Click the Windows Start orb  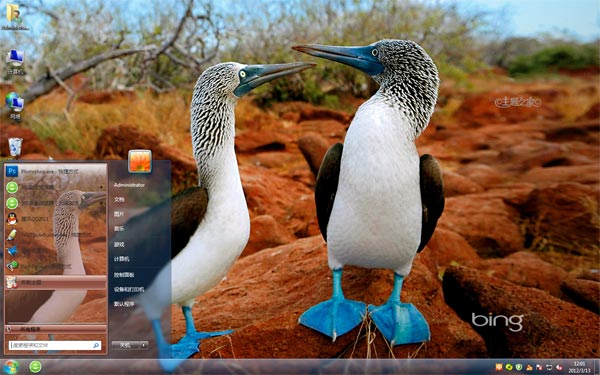coord(11,367)
